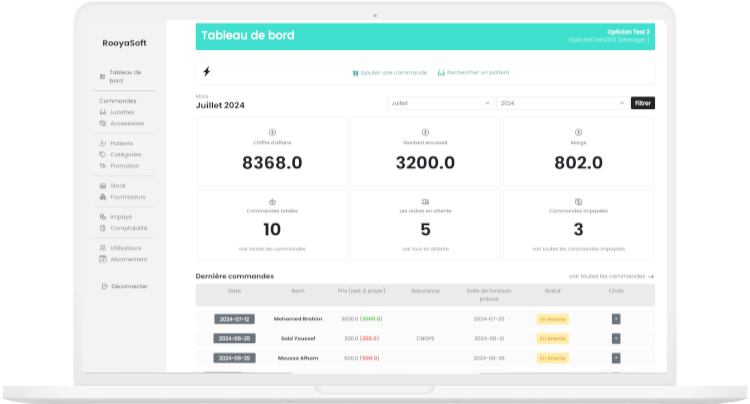Click the glasses icon beside Rechercher un patient

pos(441,73)
